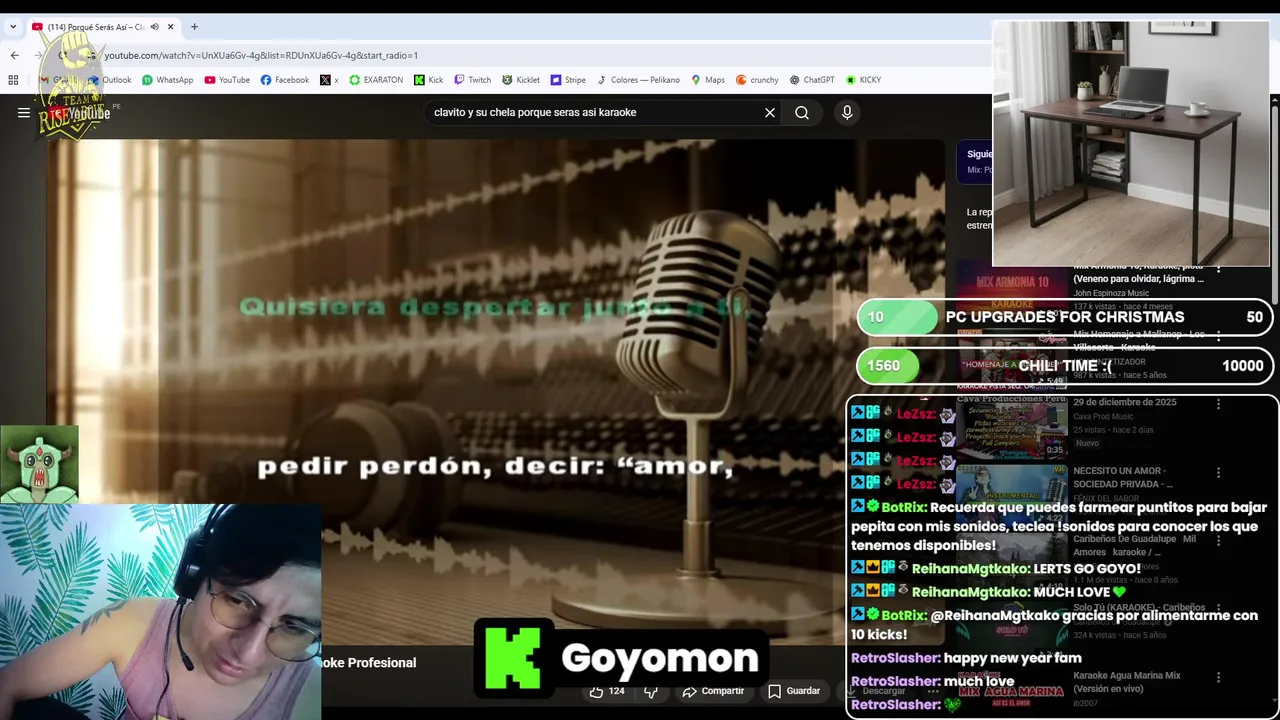The height and width of the screenshot is (720, 1280).
Task: Open the MIX ARMONIA 10 karaoke thumbnail
Action: [x=1011, y=290]
